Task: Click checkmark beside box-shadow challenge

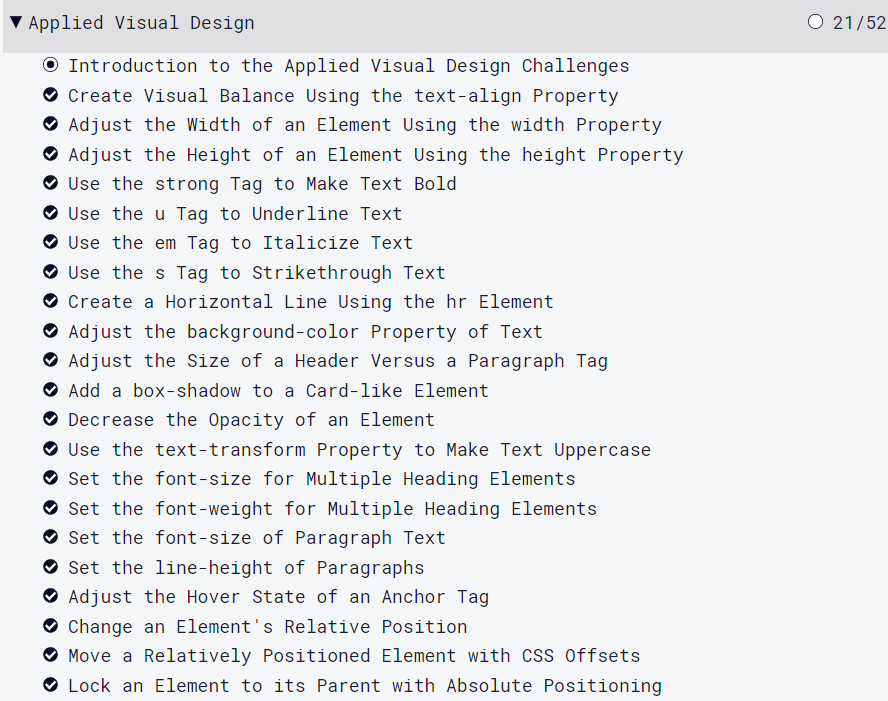Action: (51, 391)
